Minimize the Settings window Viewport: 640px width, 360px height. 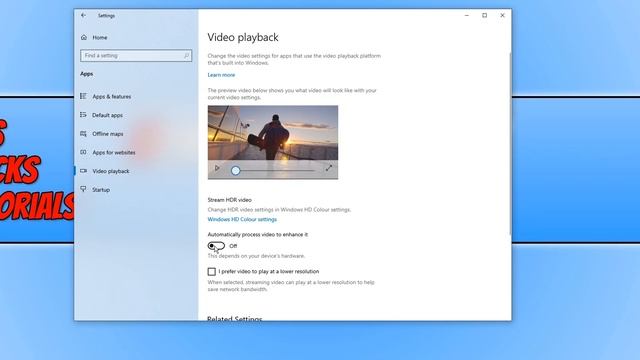coord(467,16)
